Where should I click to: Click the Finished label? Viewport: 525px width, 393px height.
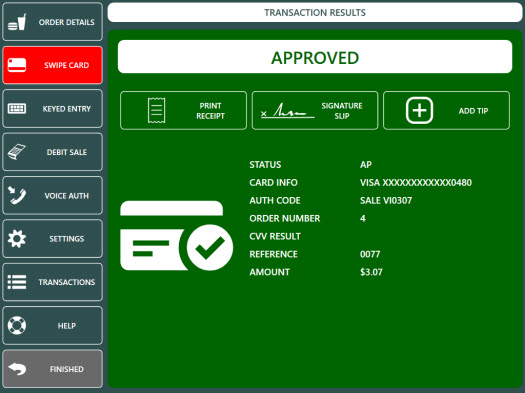pos(67,369)
